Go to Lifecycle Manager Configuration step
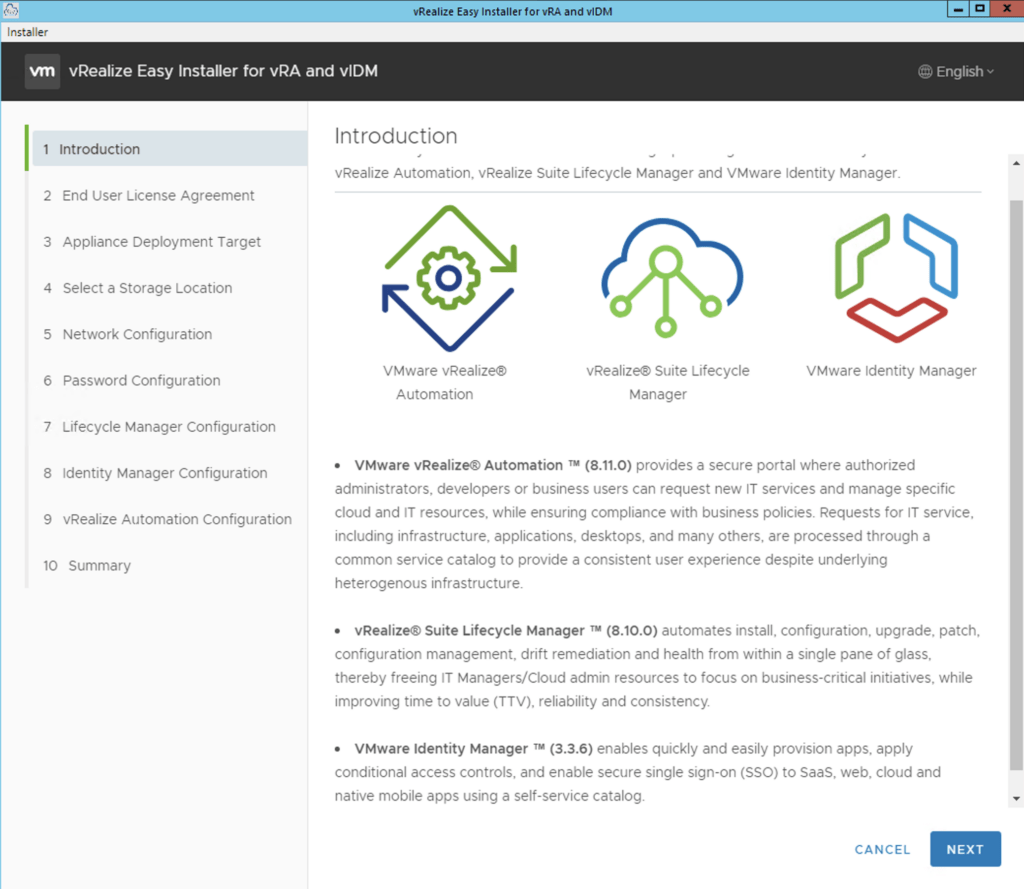This screenshot has height=889, width=1024. tap(170, 427)
